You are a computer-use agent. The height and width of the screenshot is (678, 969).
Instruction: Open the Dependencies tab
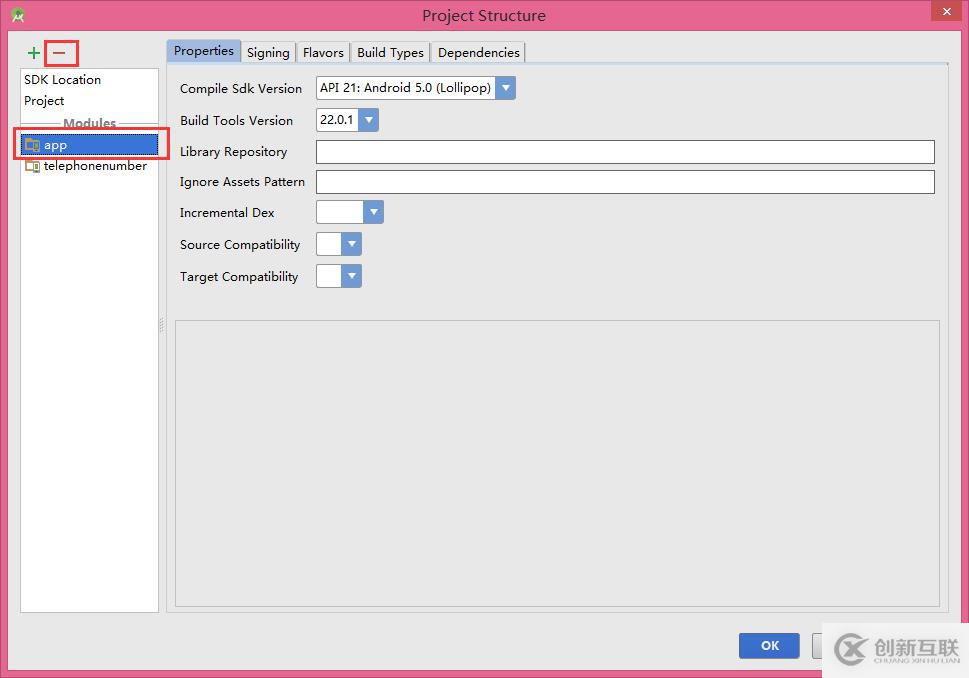tap(478, 53)
